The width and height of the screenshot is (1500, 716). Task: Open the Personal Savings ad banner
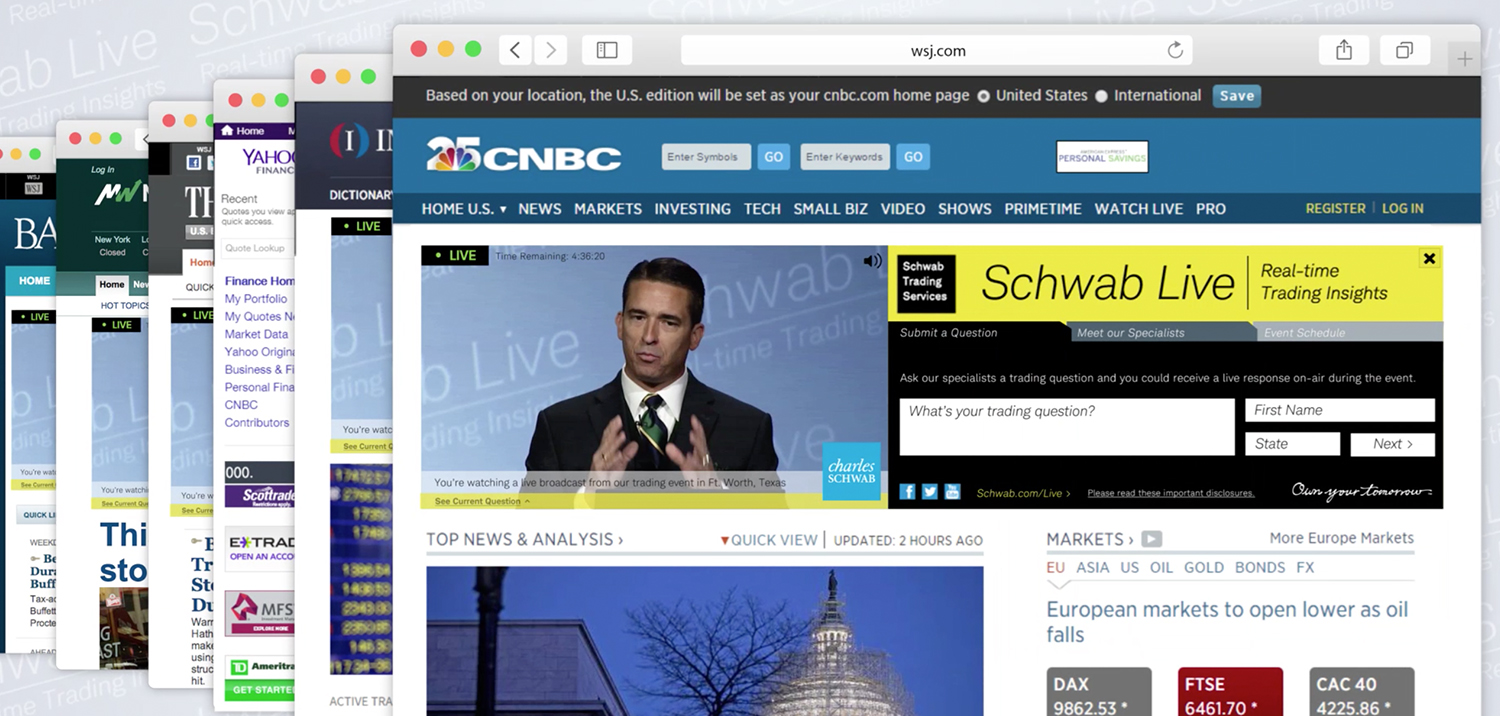1102,157
